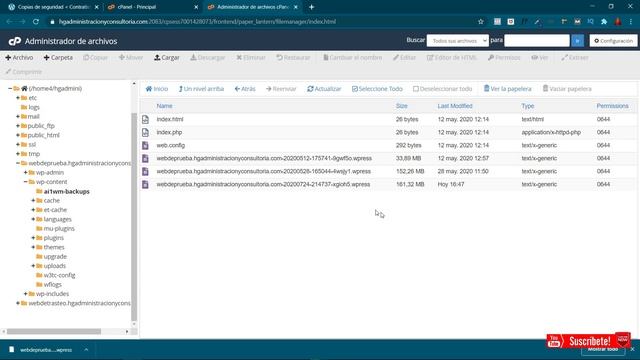
Task: Click the Archivo new file button
Action: click(19, 58)
